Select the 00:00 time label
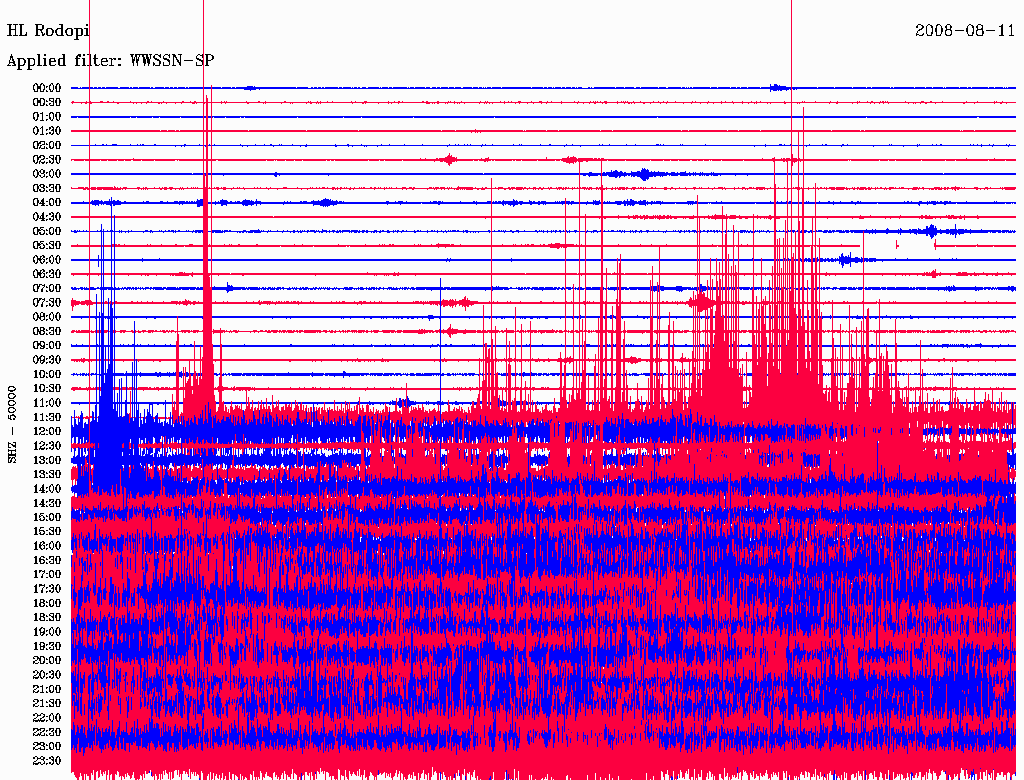1024x780 pixels. 47,88
